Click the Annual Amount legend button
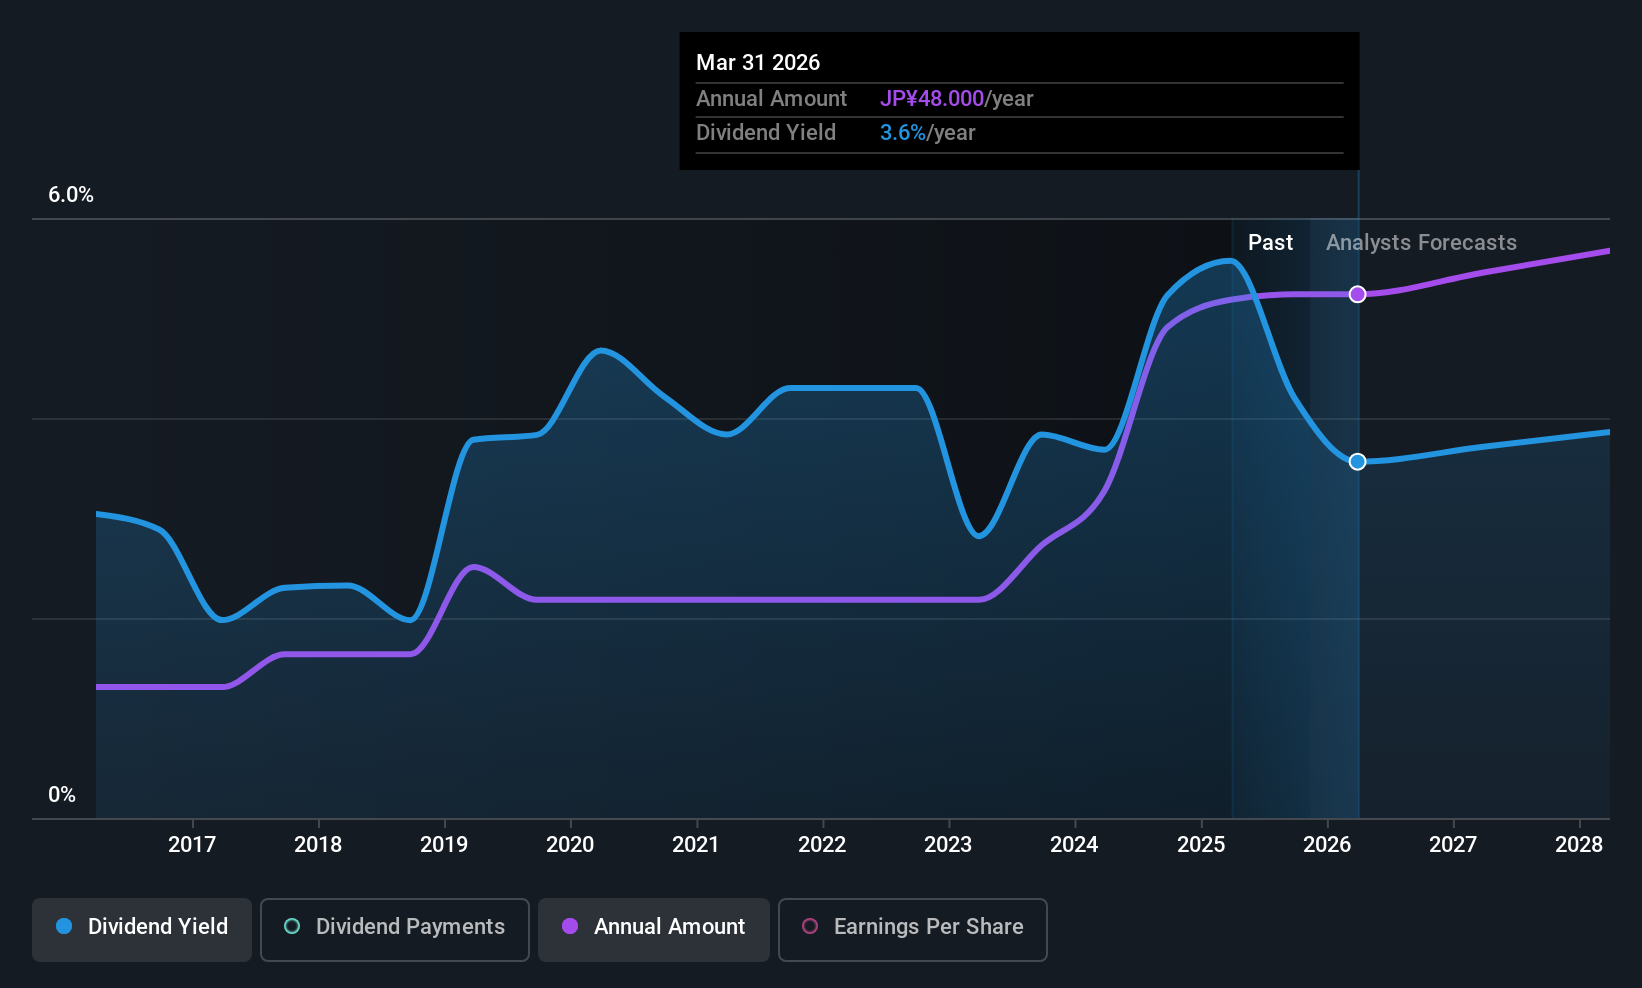 click(653, 930)
